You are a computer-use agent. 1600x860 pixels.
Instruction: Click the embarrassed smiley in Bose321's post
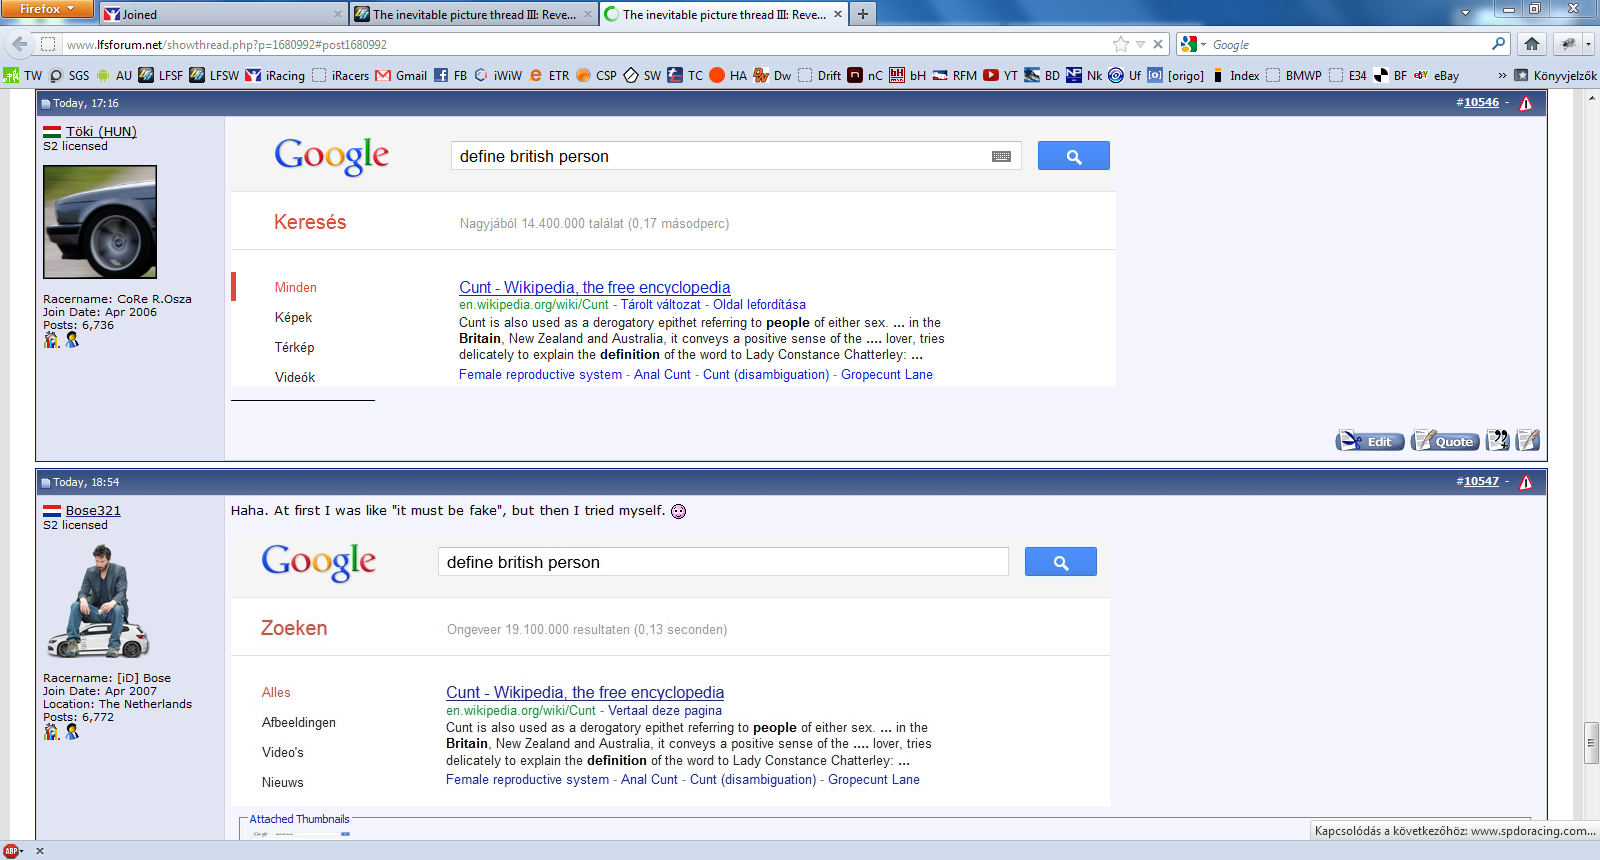tap(678, 511)
